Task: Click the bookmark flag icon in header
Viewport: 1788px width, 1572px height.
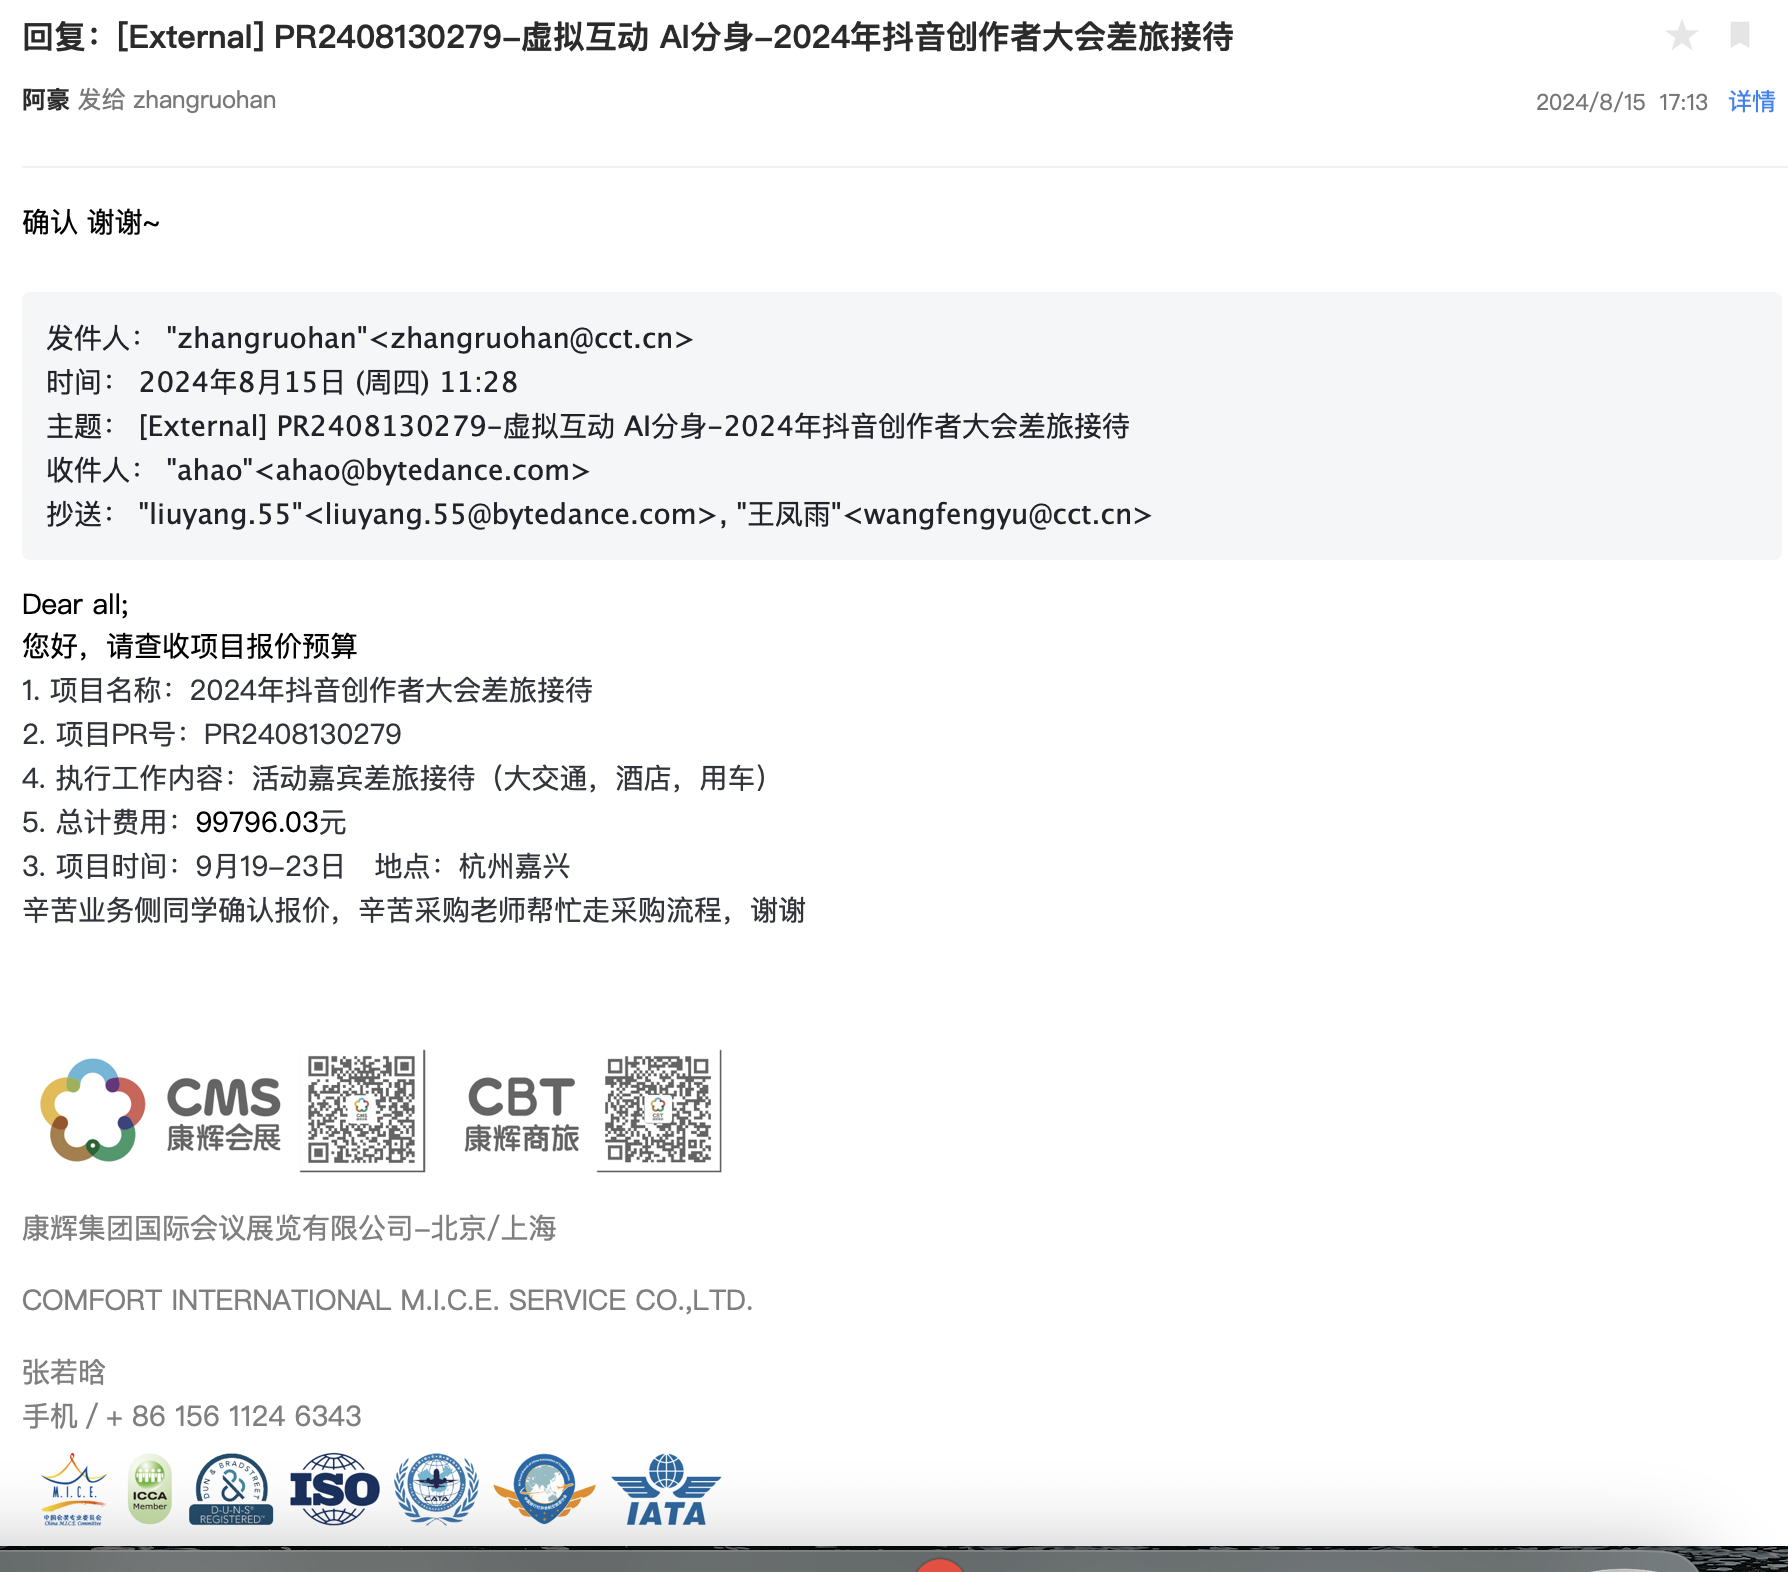Action: (1739, 36)
